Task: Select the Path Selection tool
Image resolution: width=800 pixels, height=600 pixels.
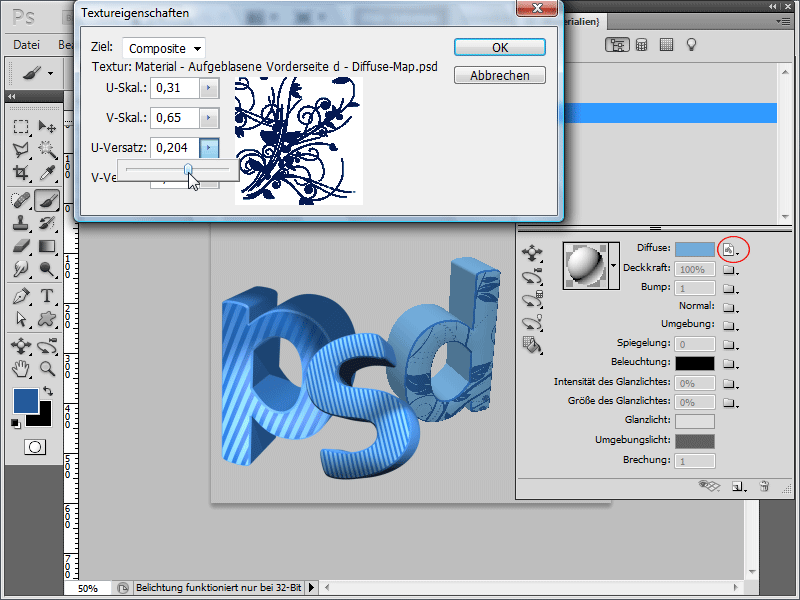Action: (21, 319)
